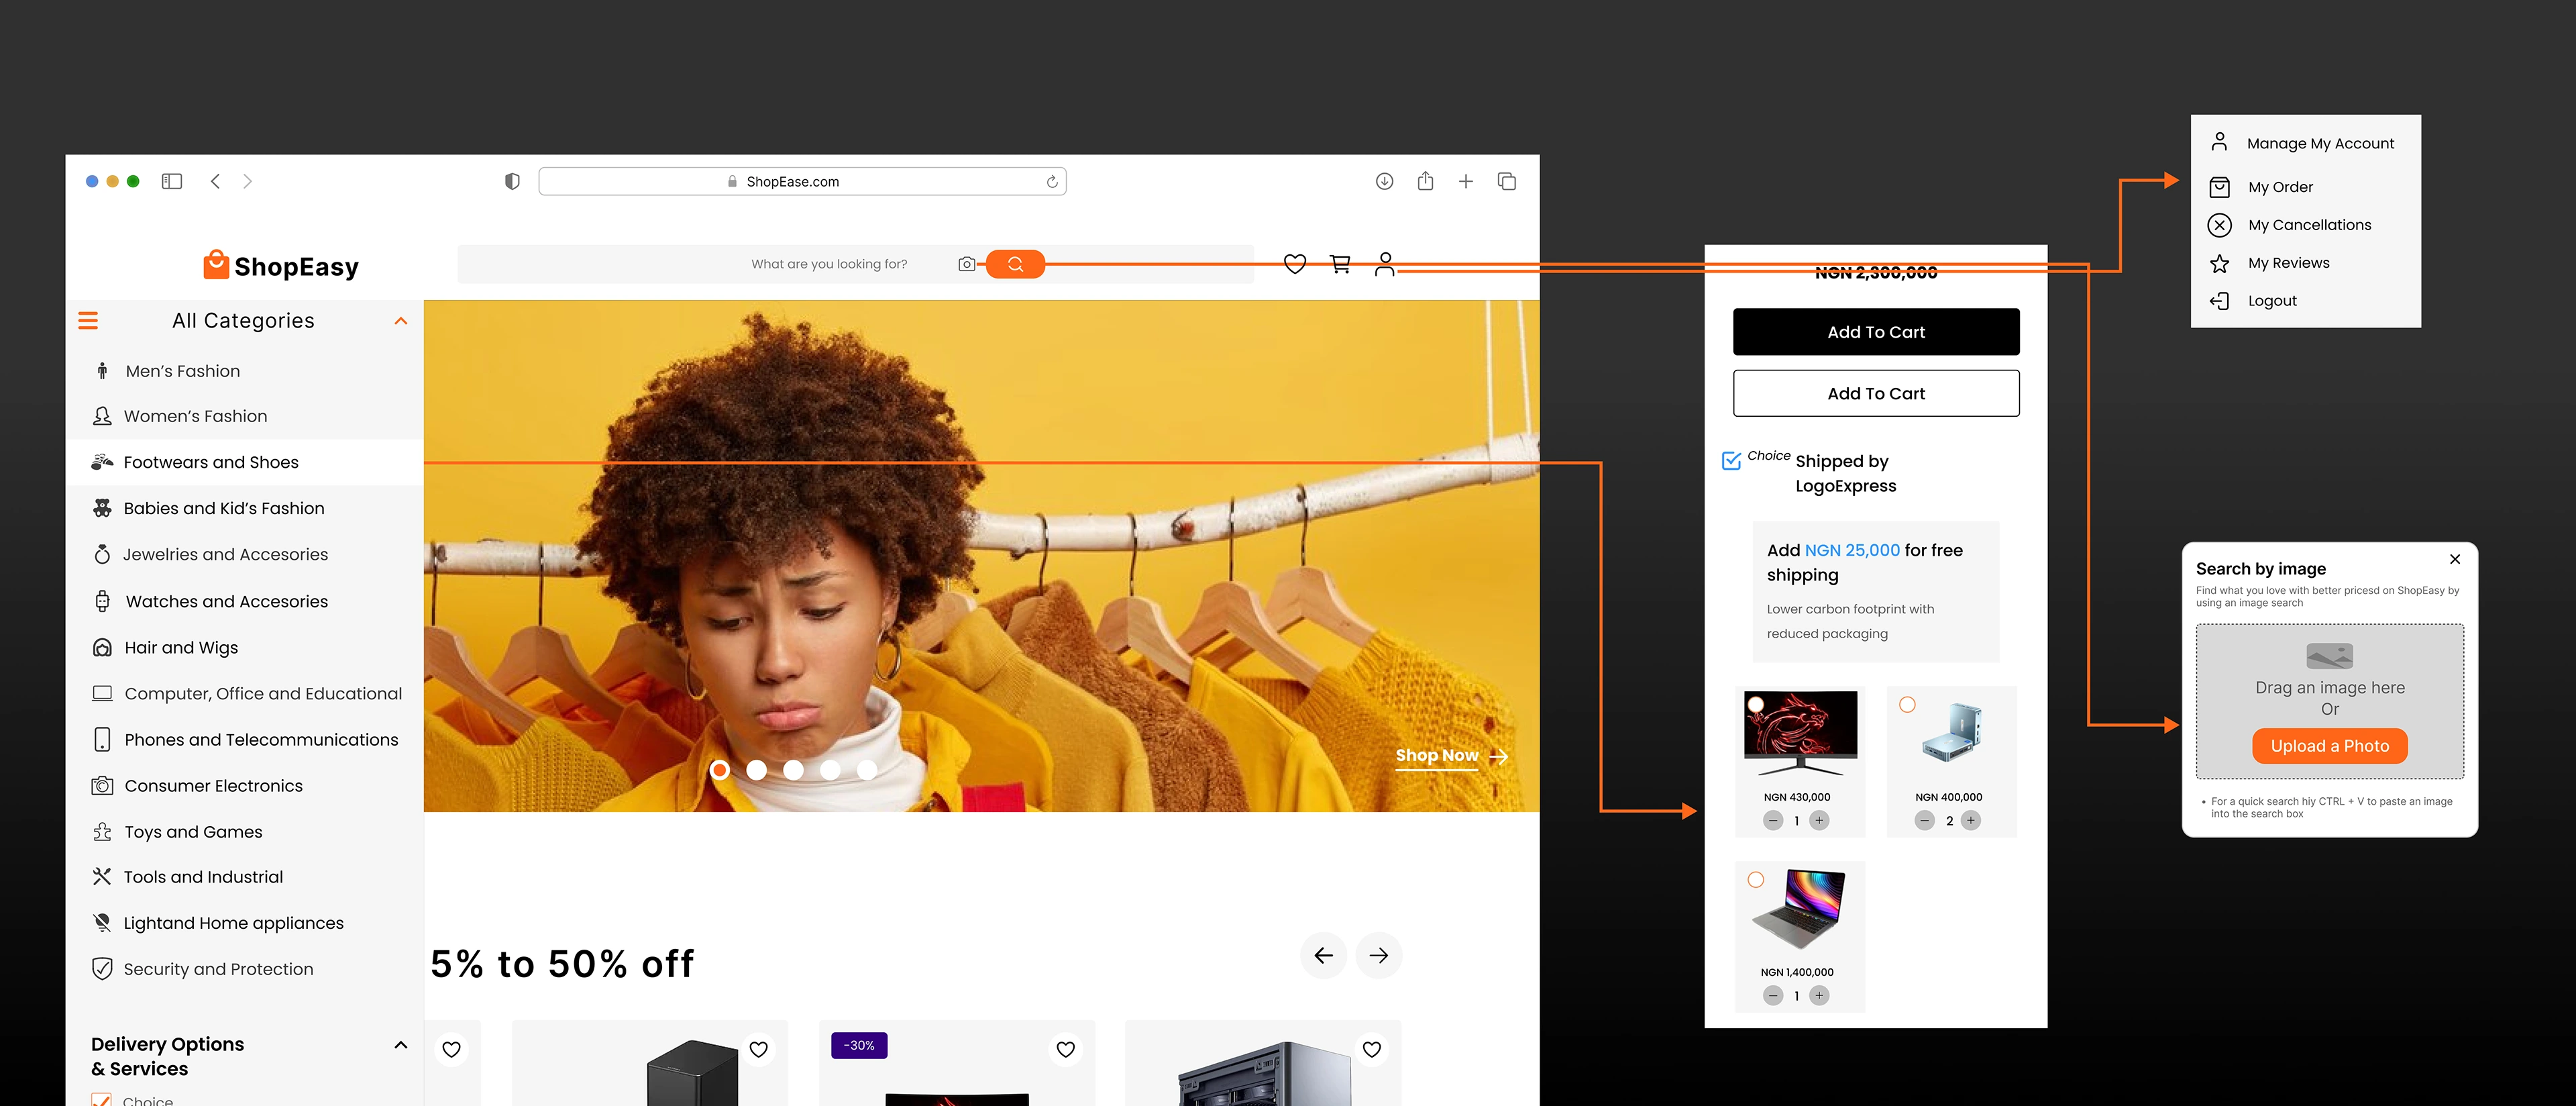Select the second carousel dot indicator
This screenshot has height=1106, width=2576.
coord(756,770)
